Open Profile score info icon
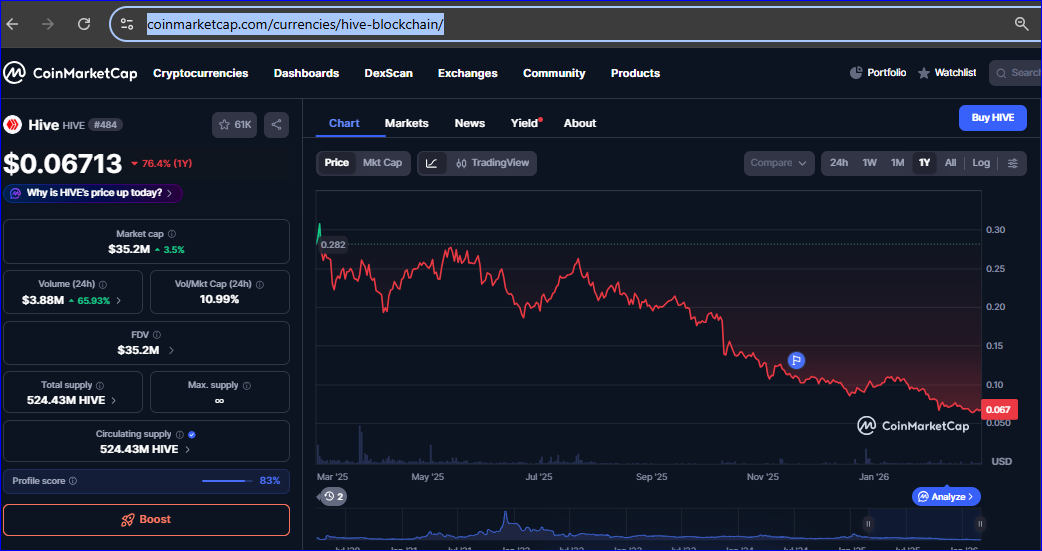 pos(73,481)
